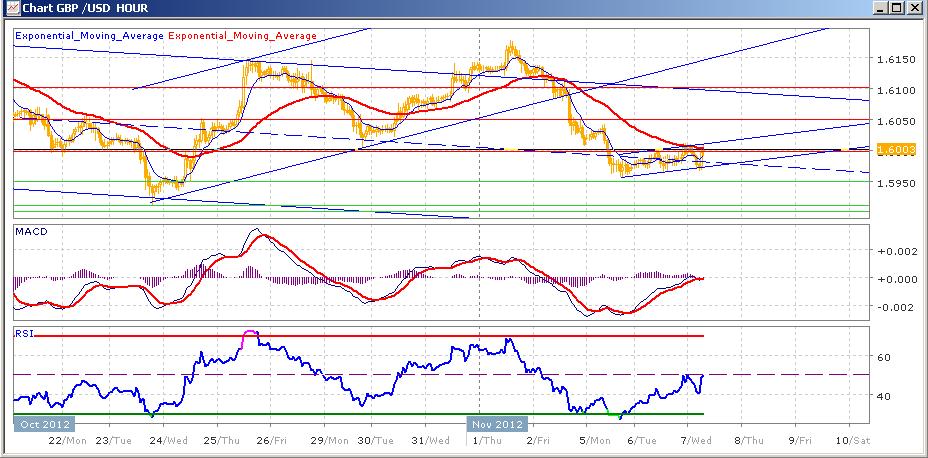Click the current price tag 1.6003

897,149
